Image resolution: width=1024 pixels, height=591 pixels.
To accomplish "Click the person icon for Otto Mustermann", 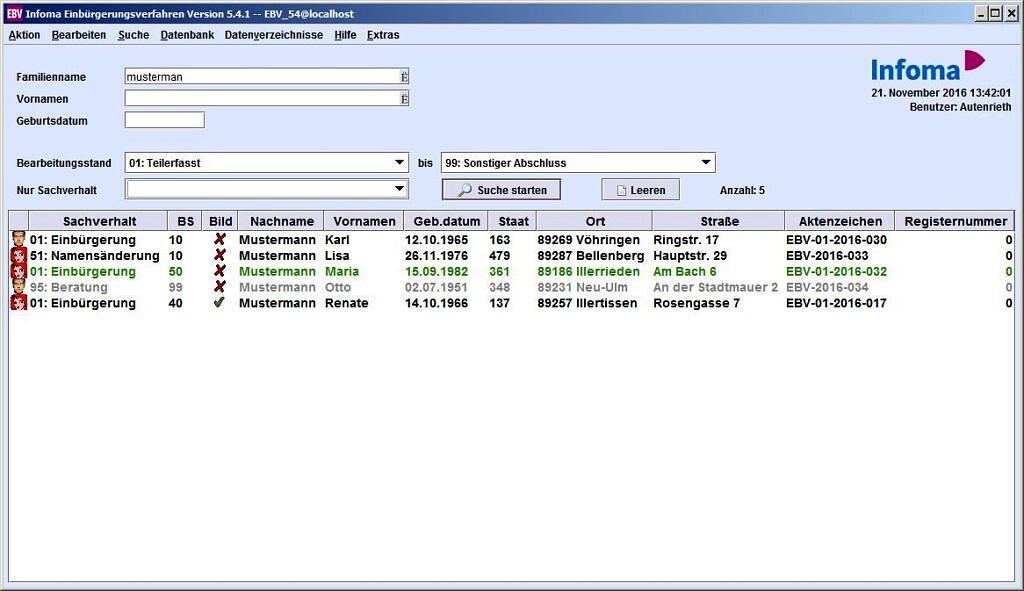I will [x=18, y=288].
